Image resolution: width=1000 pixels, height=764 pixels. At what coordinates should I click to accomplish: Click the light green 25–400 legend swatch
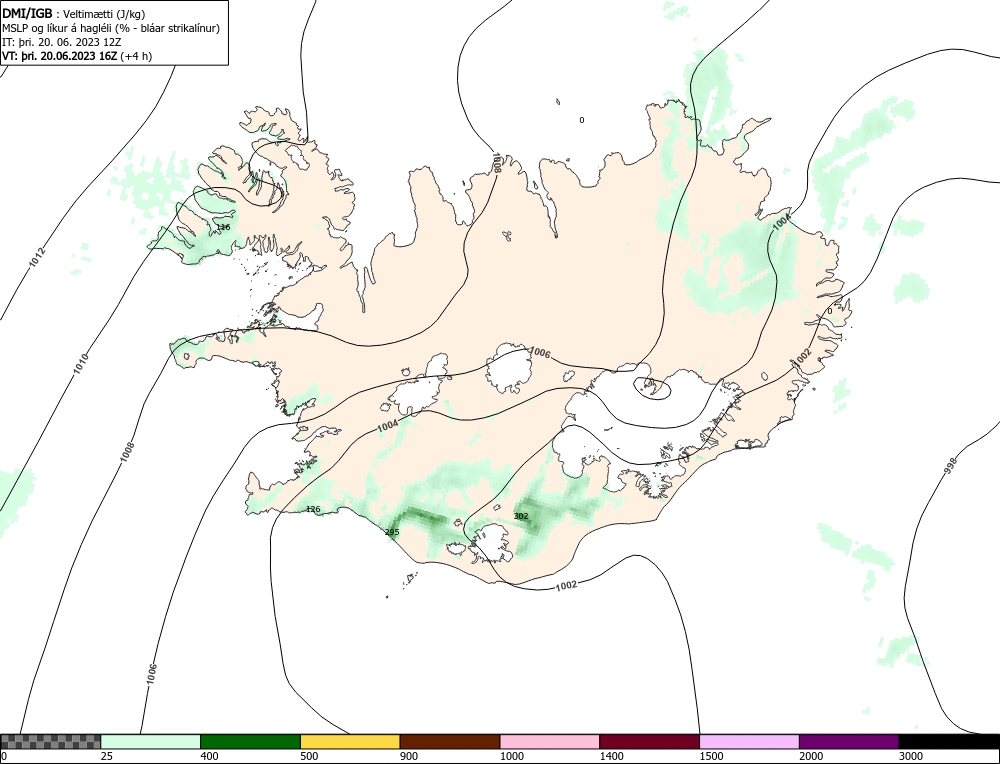[x=151, y=742]
